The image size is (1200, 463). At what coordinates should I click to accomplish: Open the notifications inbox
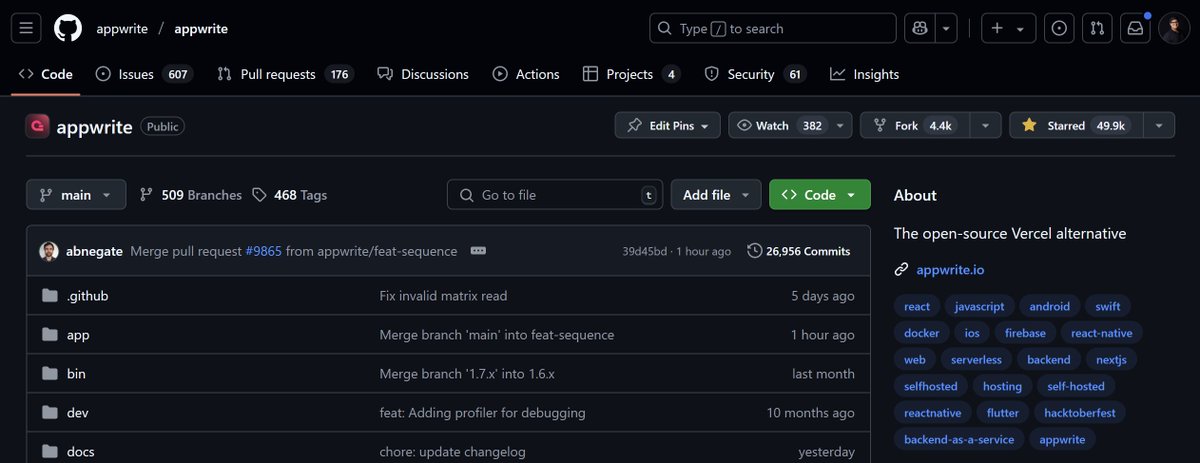point(1135,28)
